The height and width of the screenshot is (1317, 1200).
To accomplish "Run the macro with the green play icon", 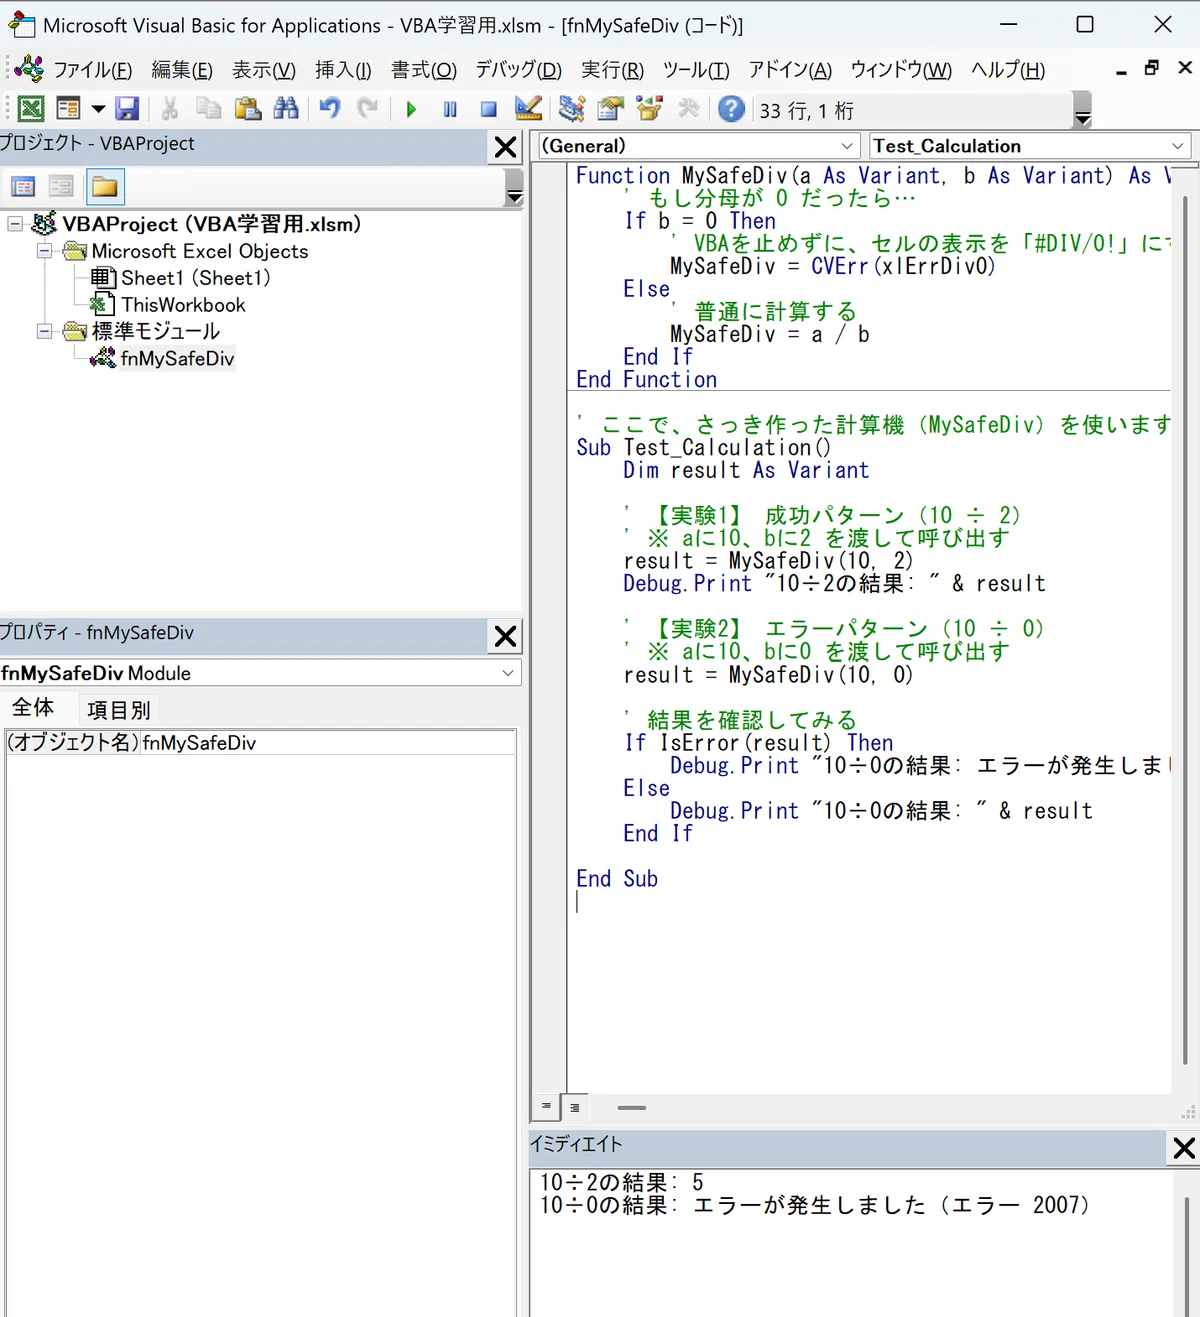I will point(411,109).
